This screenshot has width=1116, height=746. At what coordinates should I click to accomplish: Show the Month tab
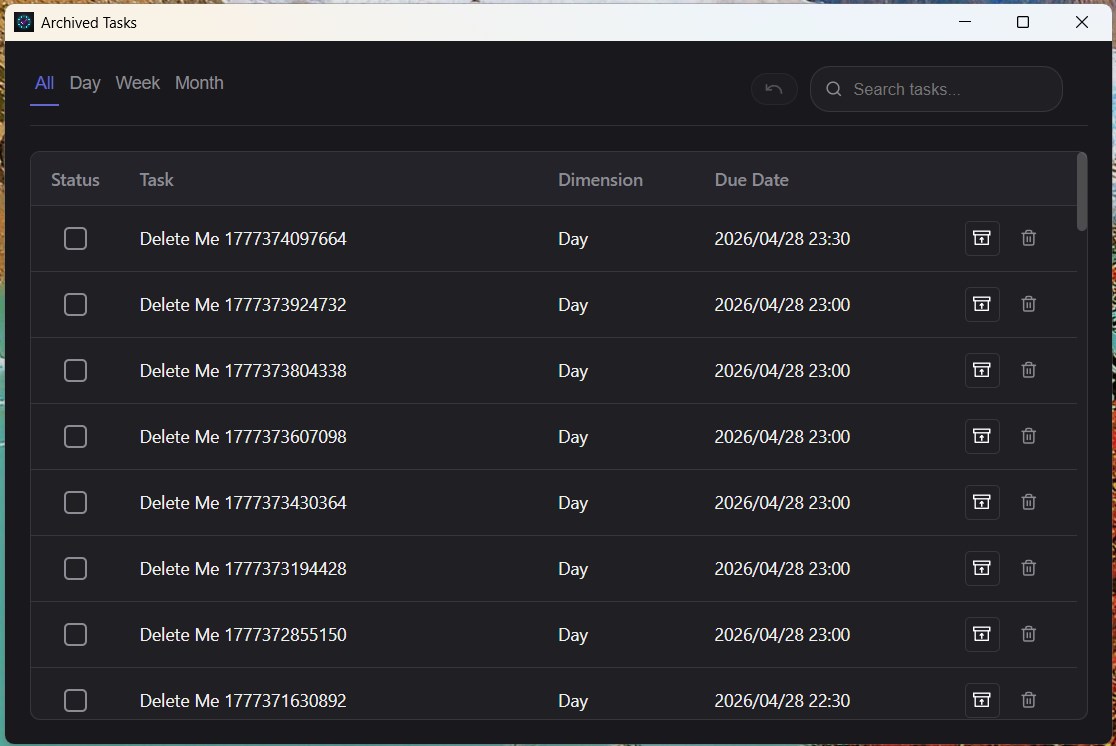199,83
